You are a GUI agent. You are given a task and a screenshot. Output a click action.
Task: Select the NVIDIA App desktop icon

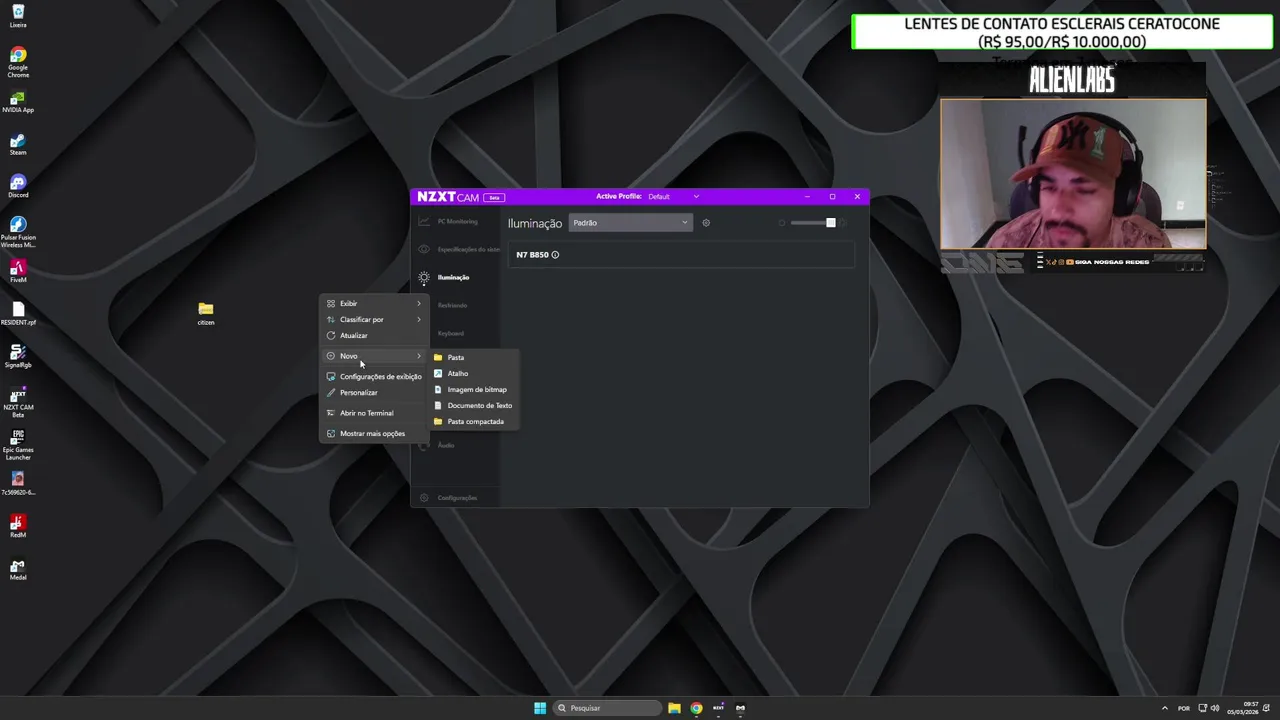[x=18, y=102]
